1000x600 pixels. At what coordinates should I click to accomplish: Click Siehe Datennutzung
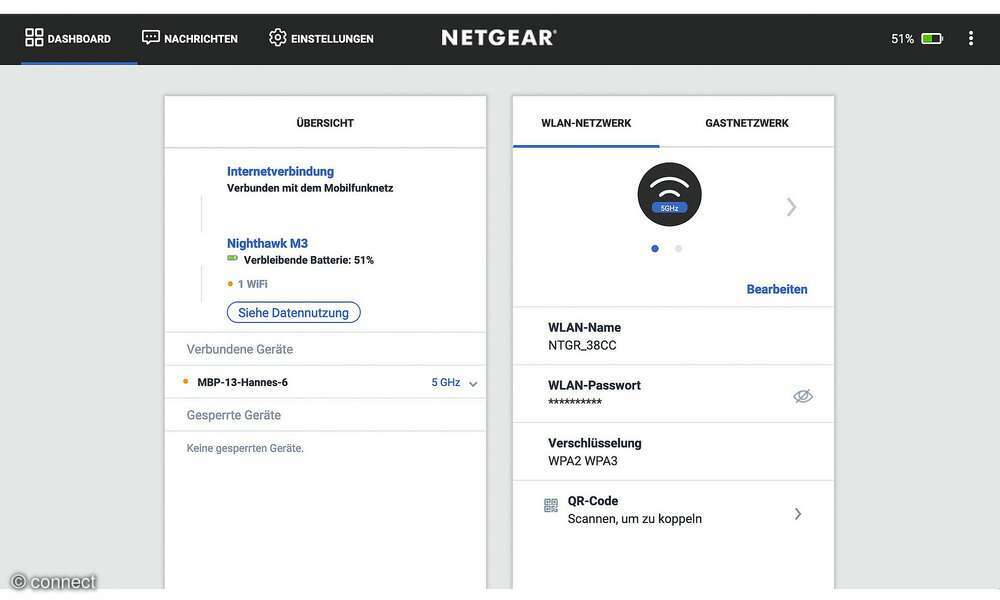[294, 310]
